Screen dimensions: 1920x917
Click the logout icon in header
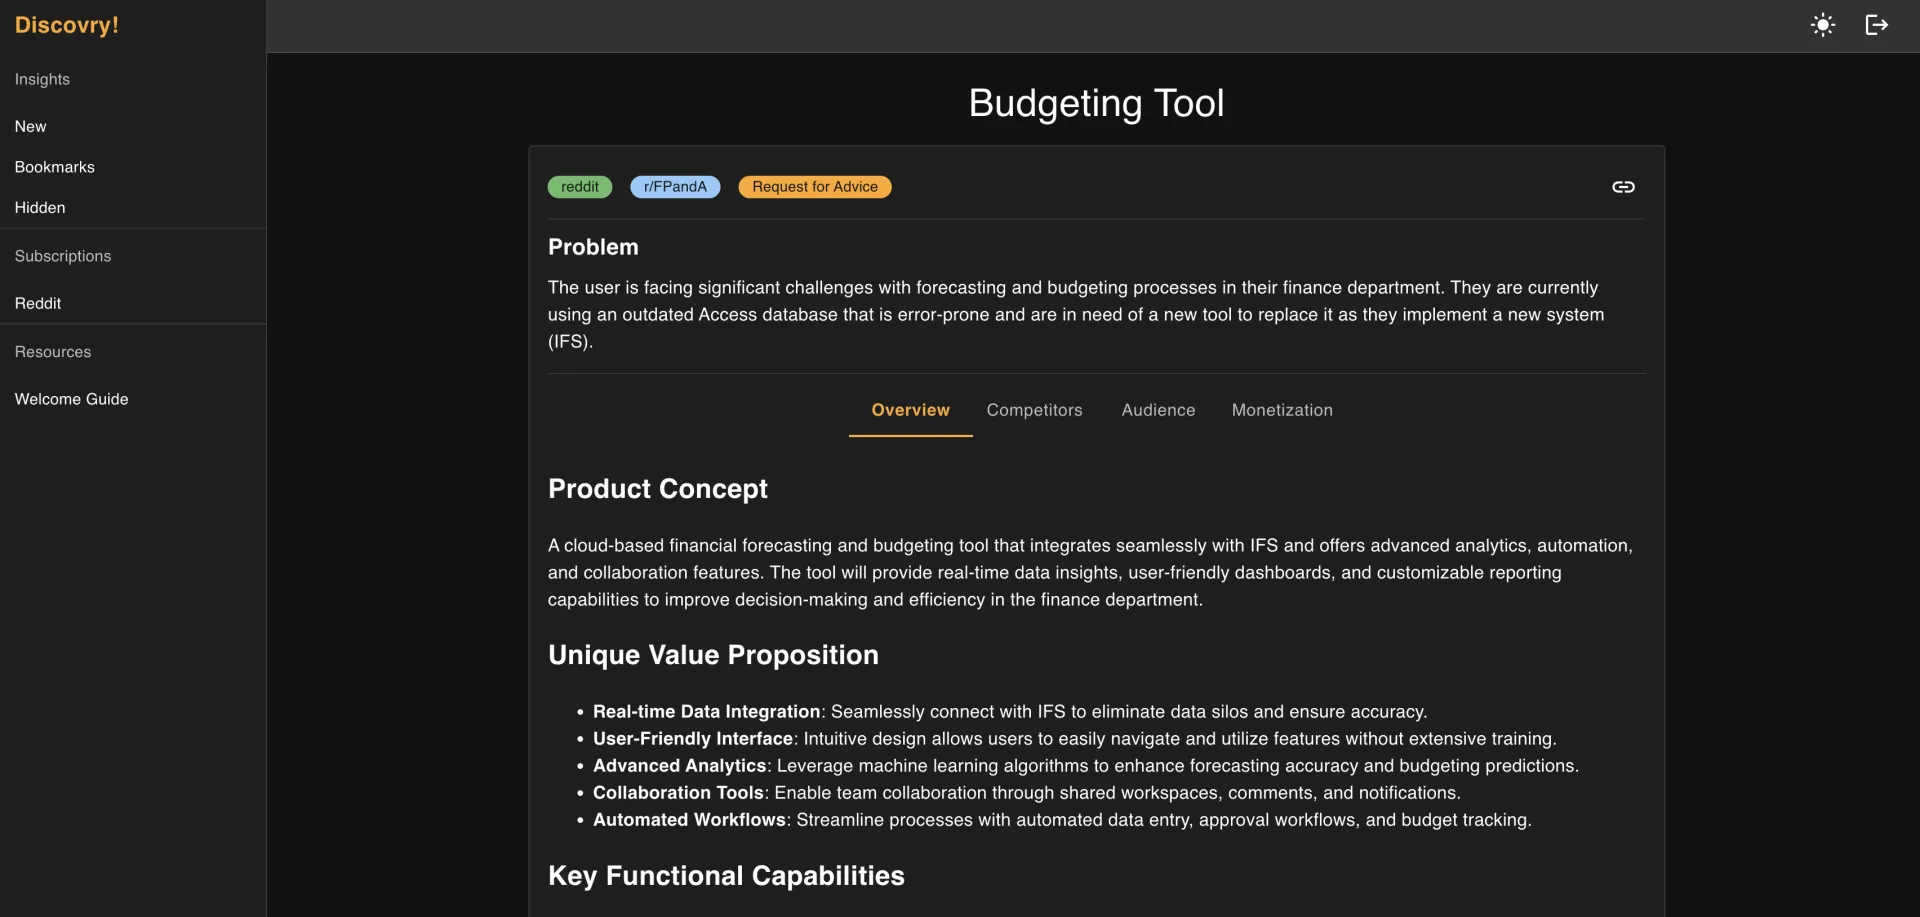pos(1876,25)
